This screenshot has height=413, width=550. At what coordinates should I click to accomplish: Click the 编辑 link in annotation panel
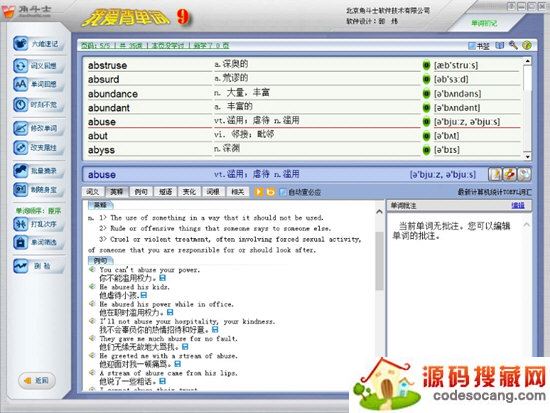coord(518,206)
